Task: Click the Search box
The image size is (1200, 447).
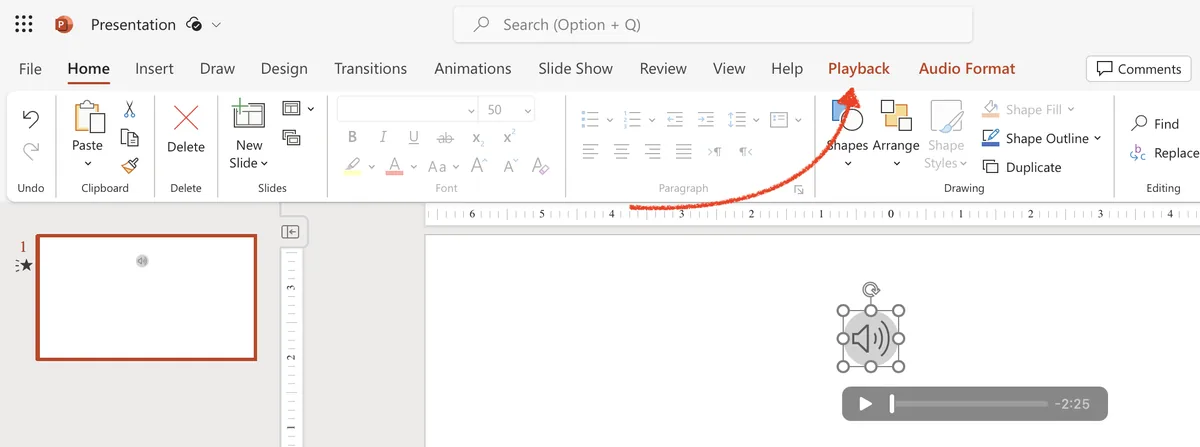Action: pos(713,24)
